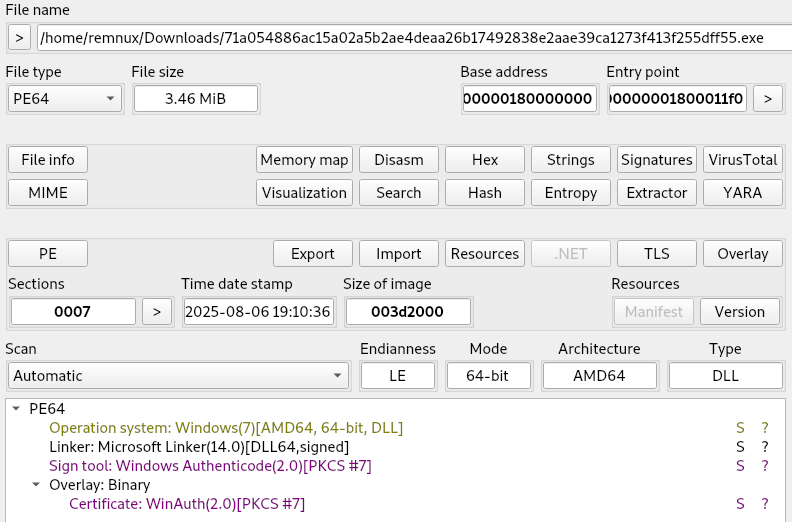Open the Hash tool

[x=485, y=193]
